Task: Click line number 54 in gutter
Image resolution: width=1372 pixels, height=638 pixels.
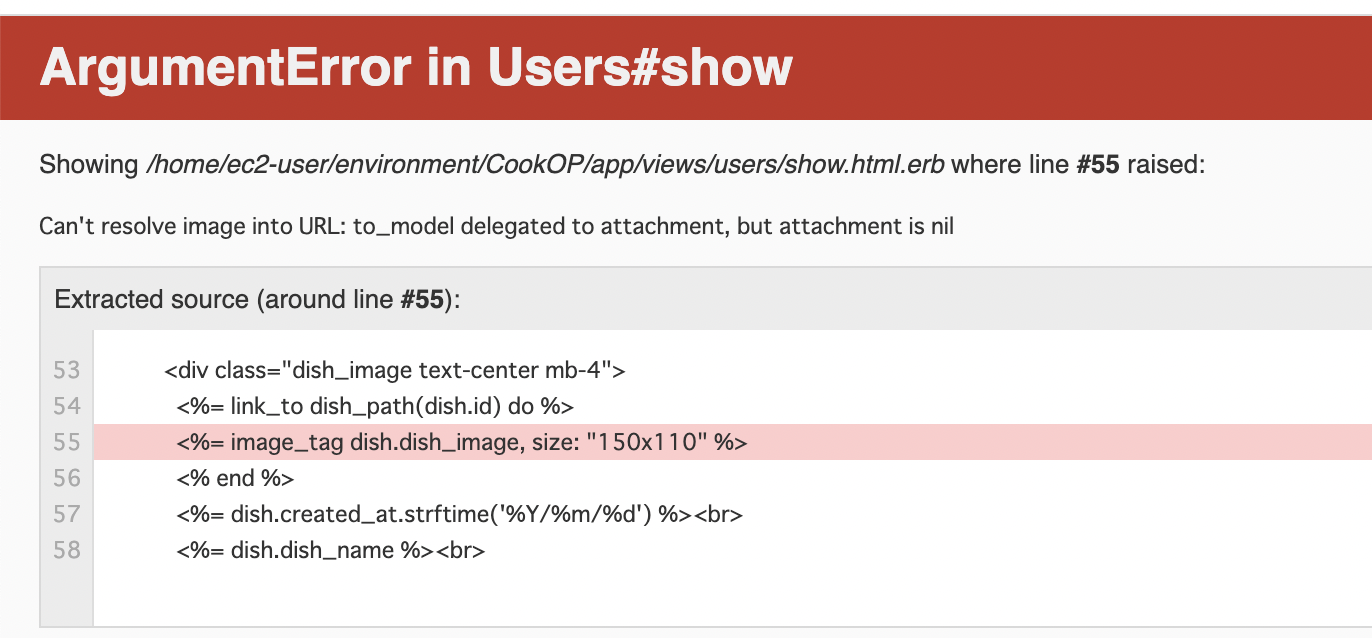Action: [66, 406]
